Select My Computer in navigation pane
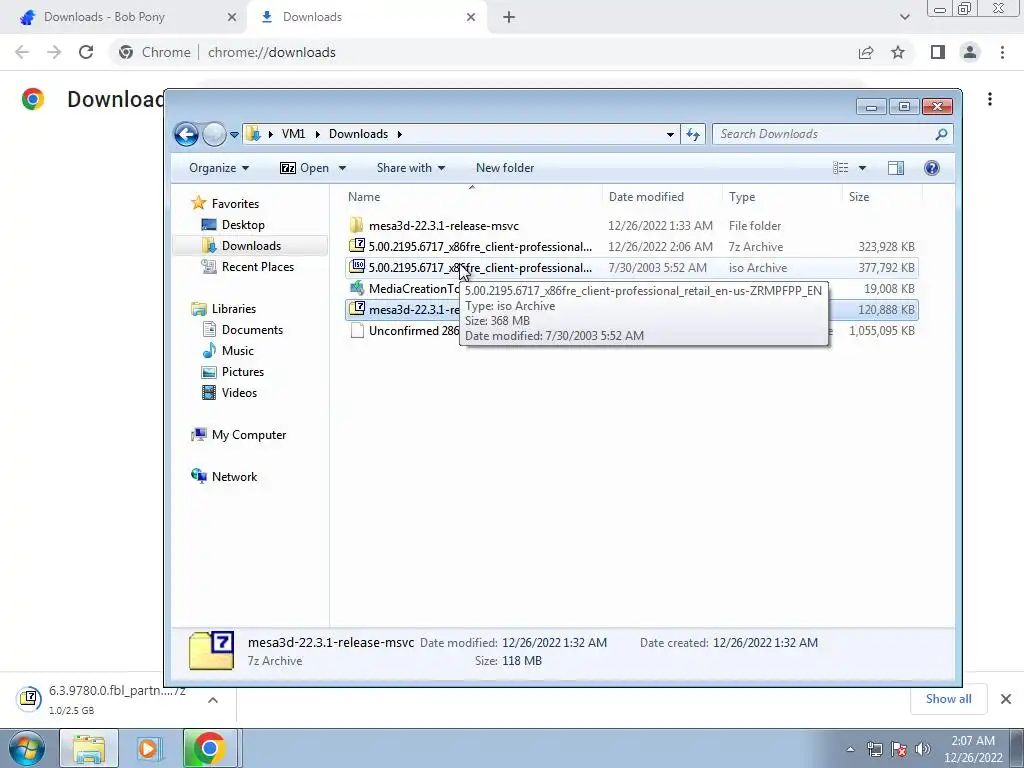Screen dimensions: 1024x768 tap(238, 435)
